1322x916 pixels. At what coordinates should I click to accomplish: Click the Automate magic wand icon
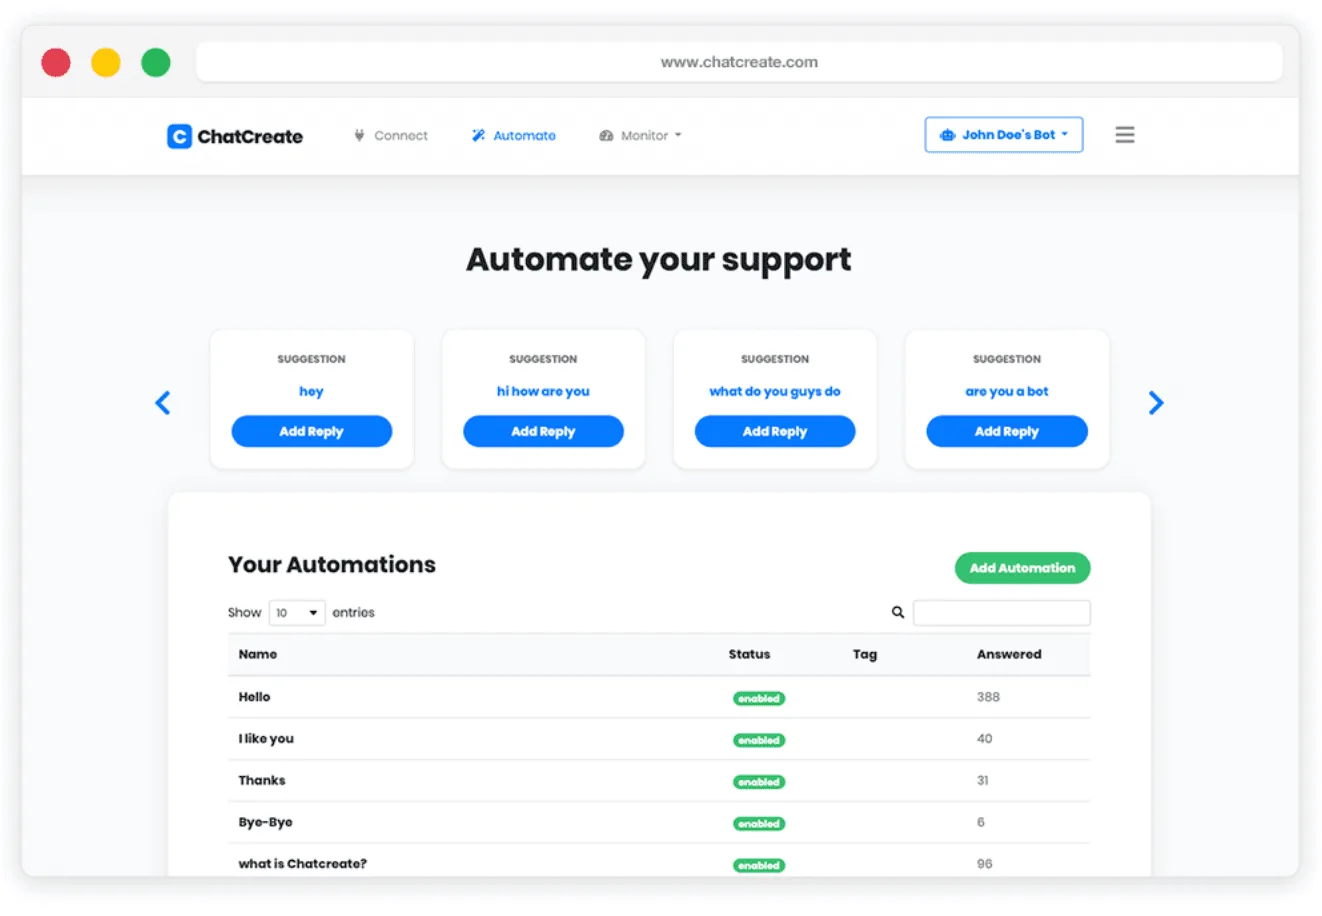[477, 135]
